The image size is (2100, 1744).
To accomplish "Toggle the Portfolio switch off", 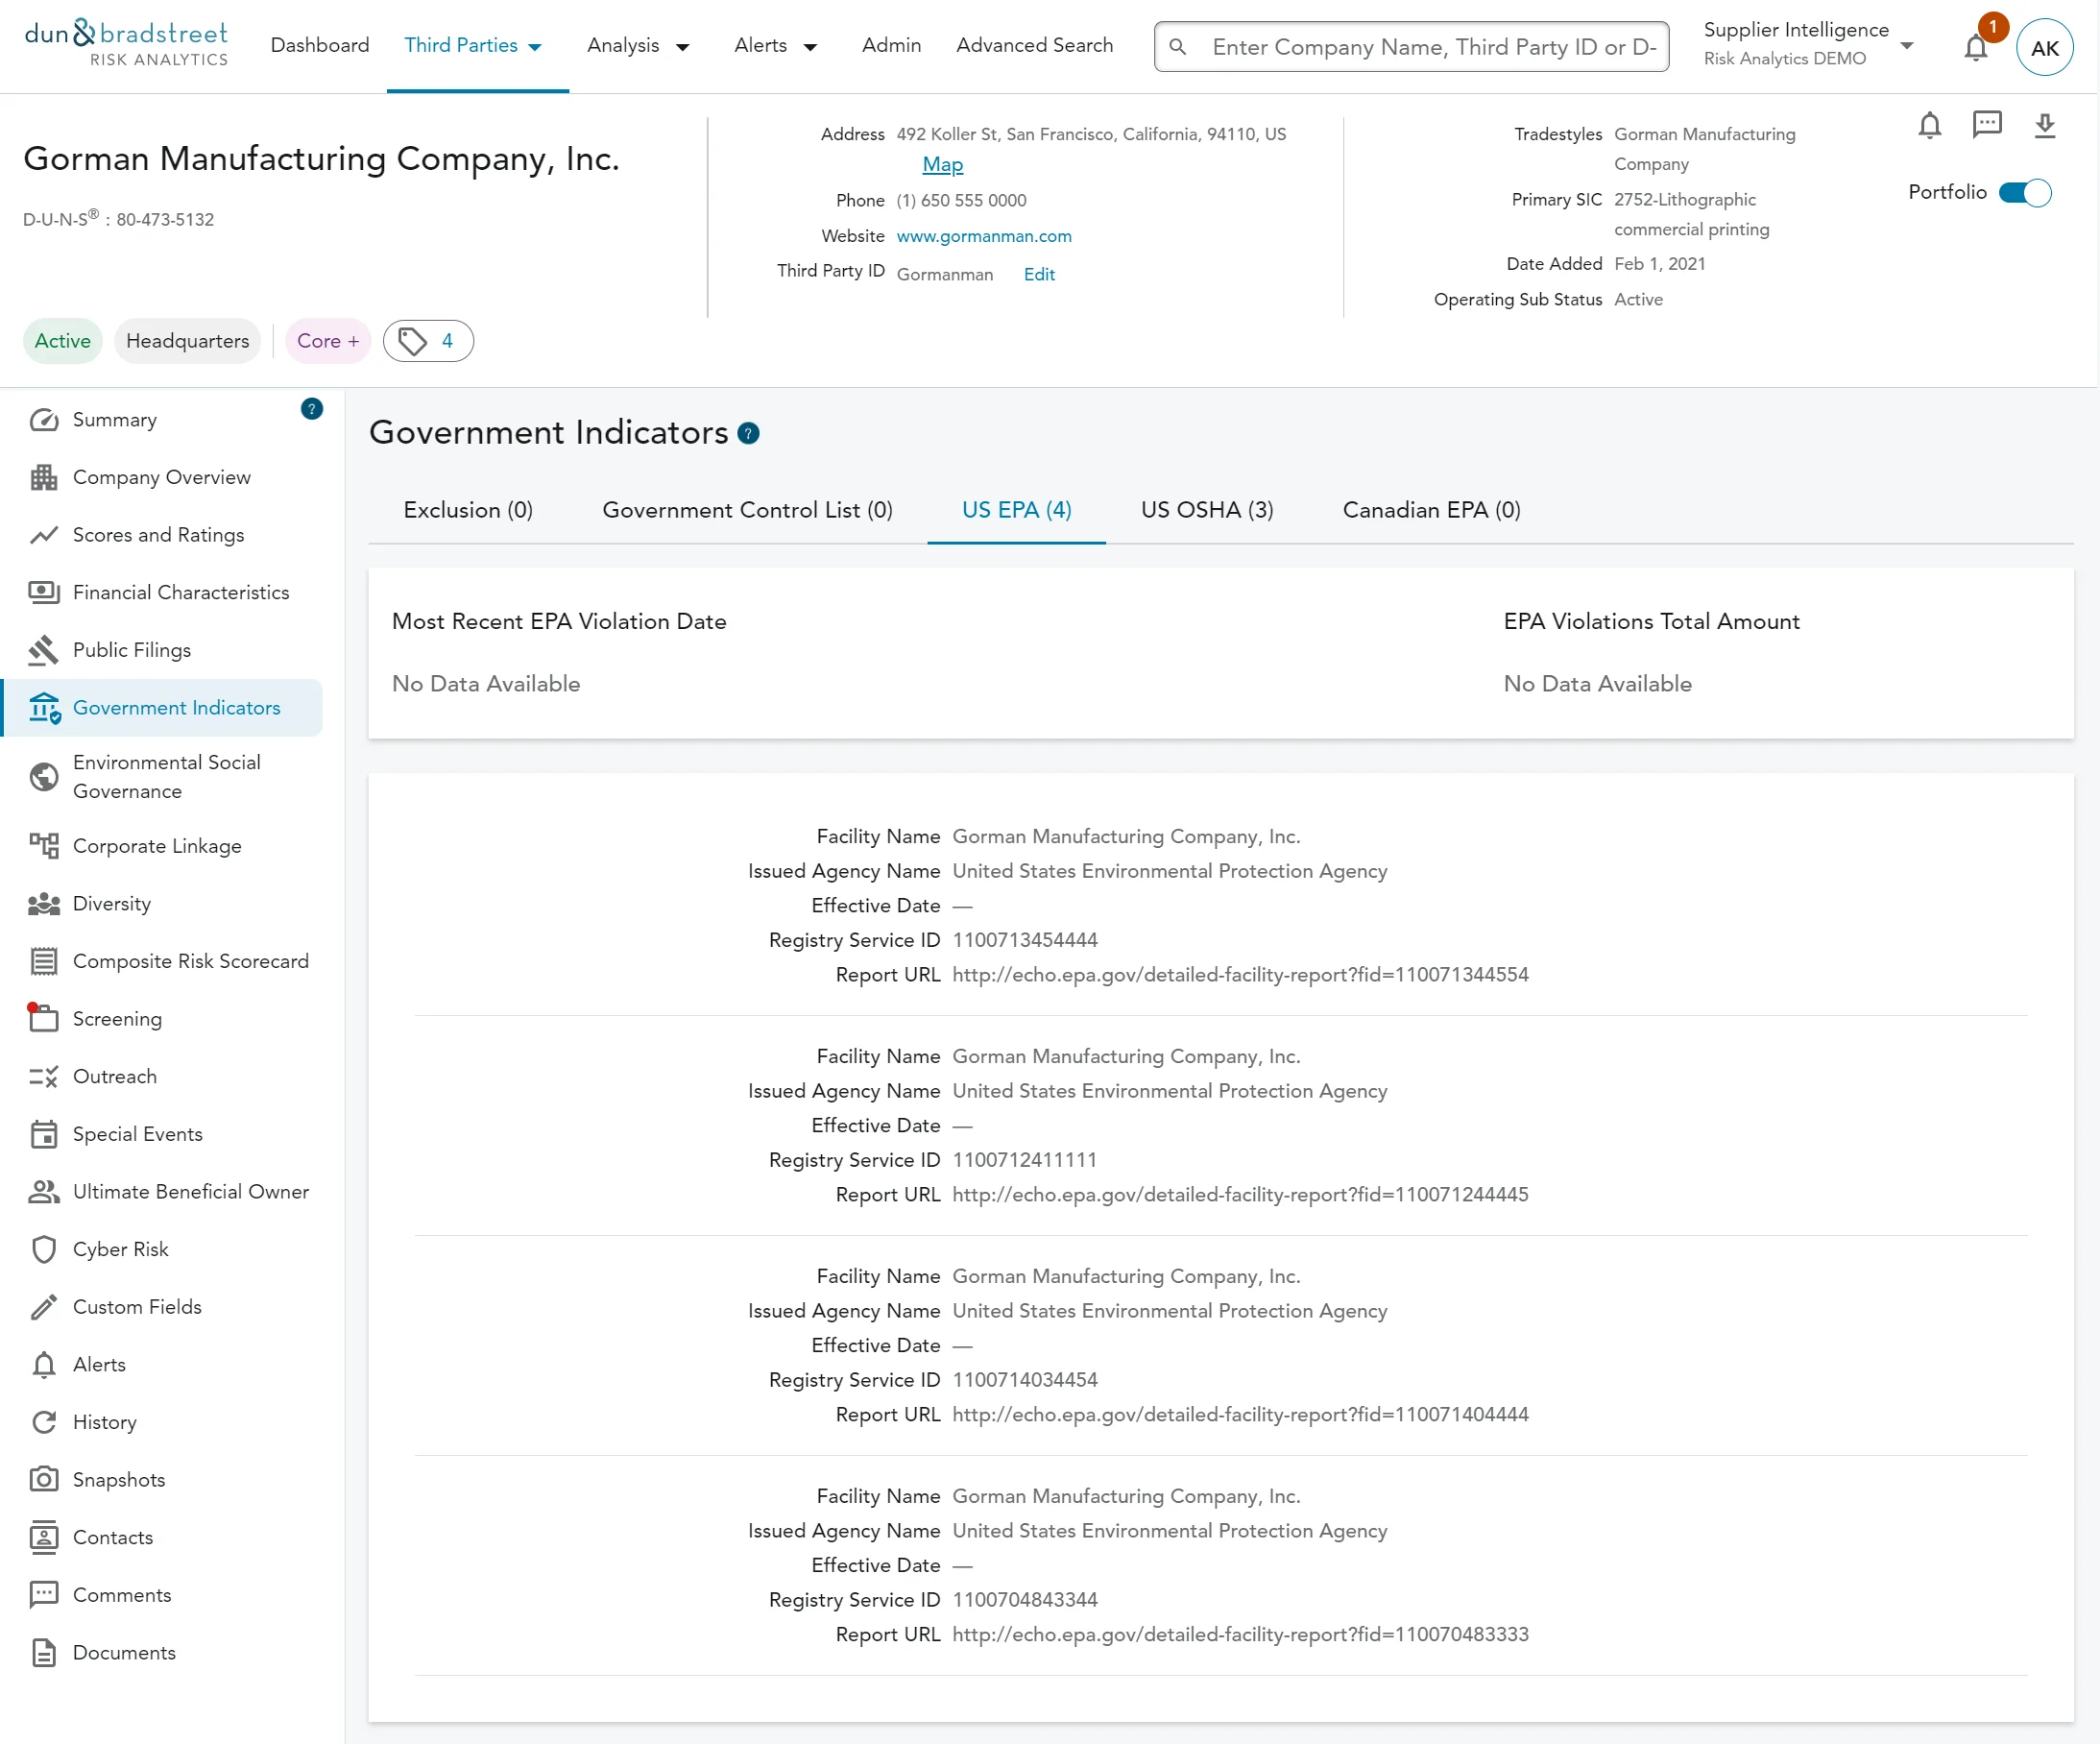I will click(2025, 193).
